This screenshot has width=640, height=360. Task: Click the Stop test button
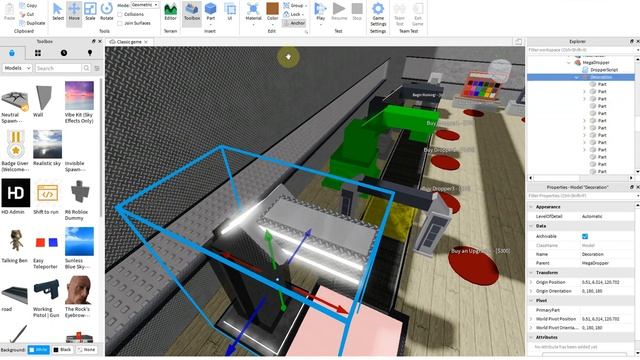[357, 12]
